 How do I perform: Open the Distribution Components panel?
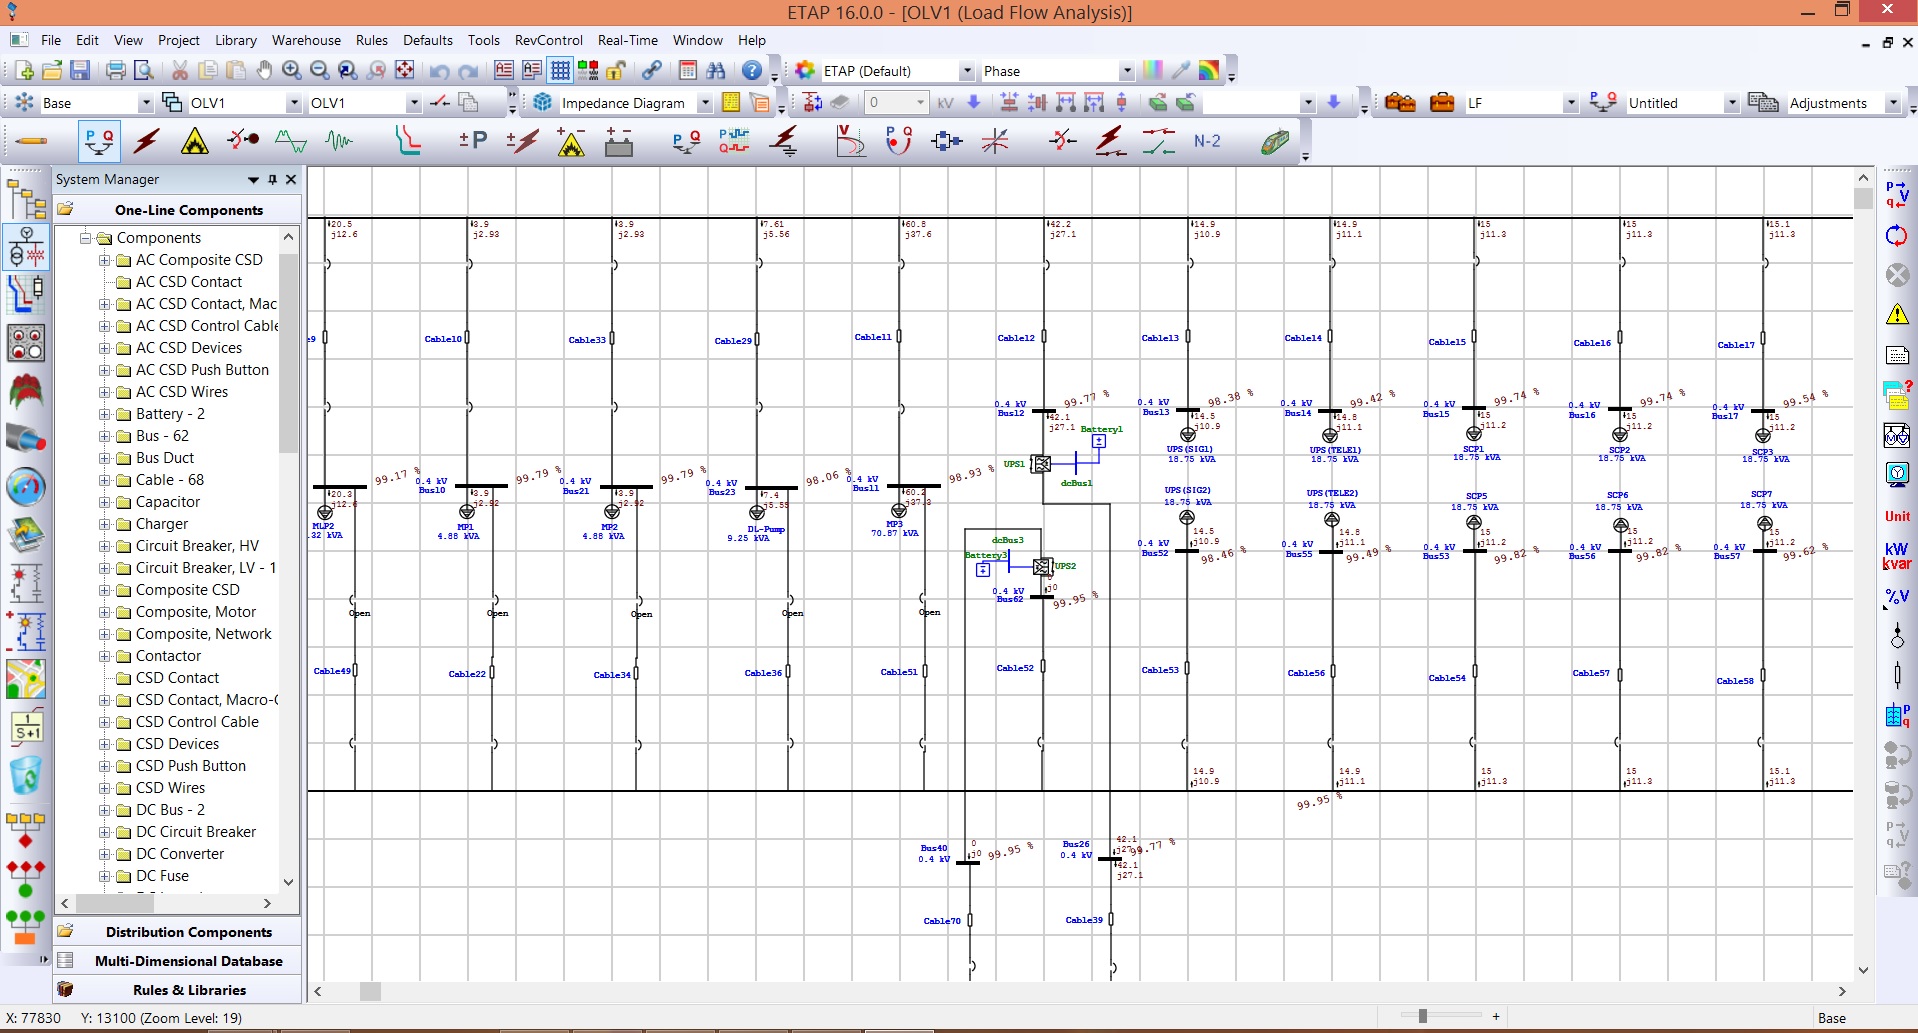tap(177, 932)
